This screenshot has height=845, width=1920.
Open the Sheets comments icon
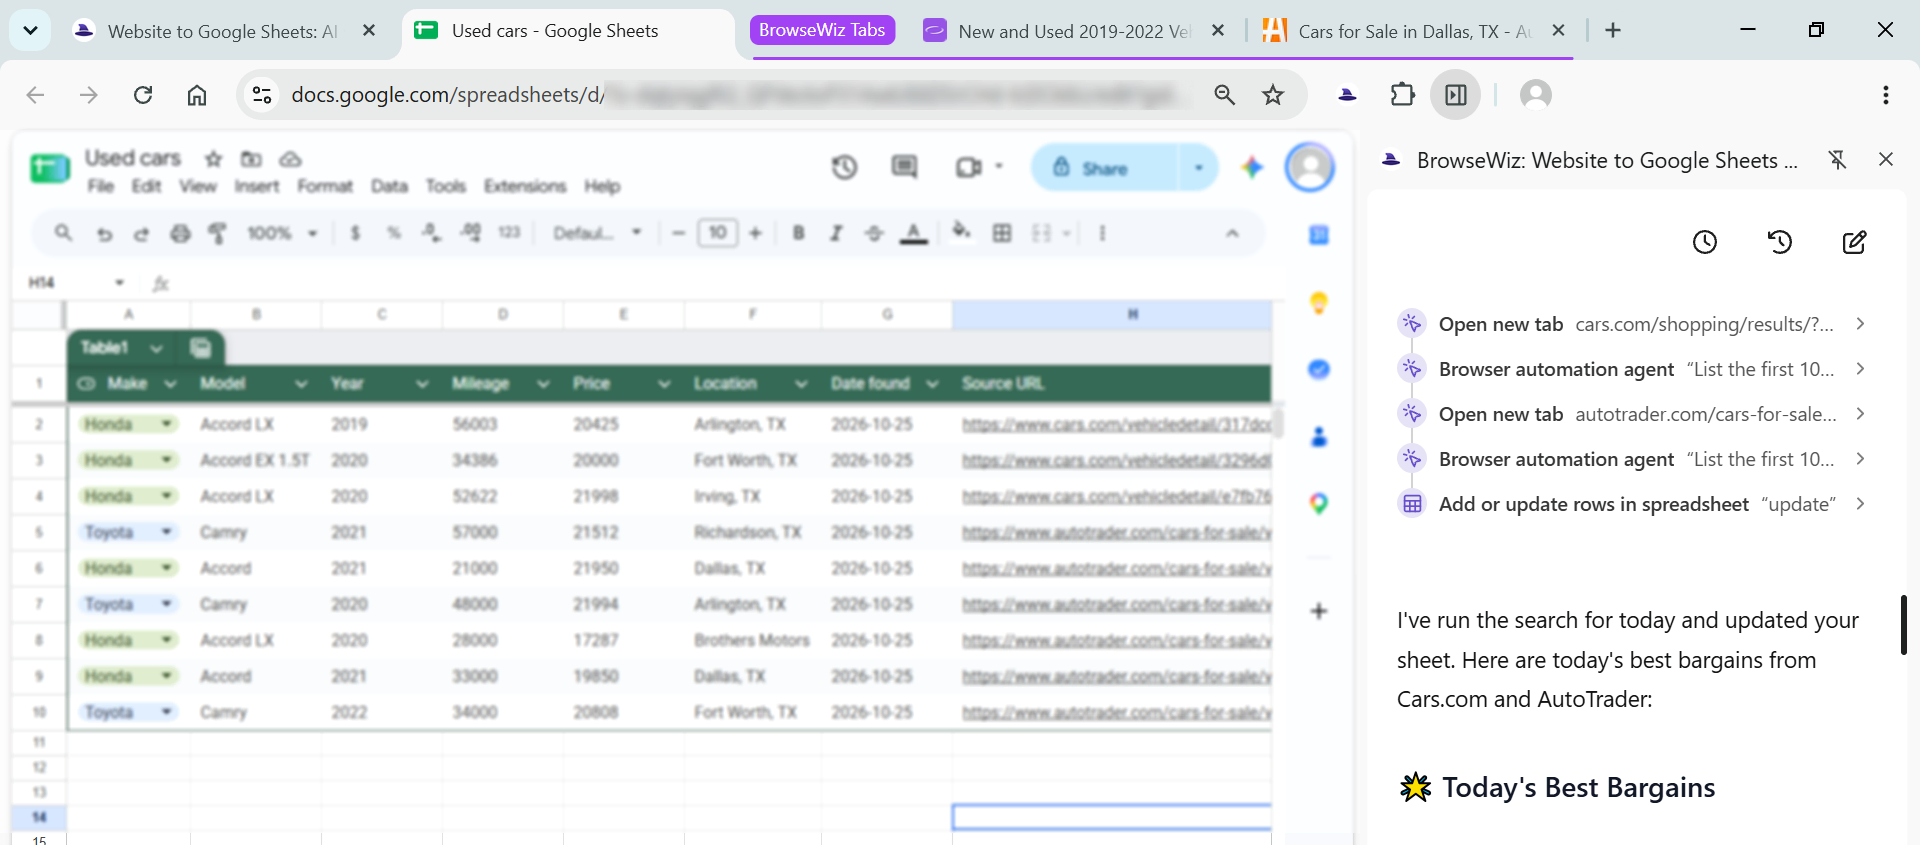point(905,167)
